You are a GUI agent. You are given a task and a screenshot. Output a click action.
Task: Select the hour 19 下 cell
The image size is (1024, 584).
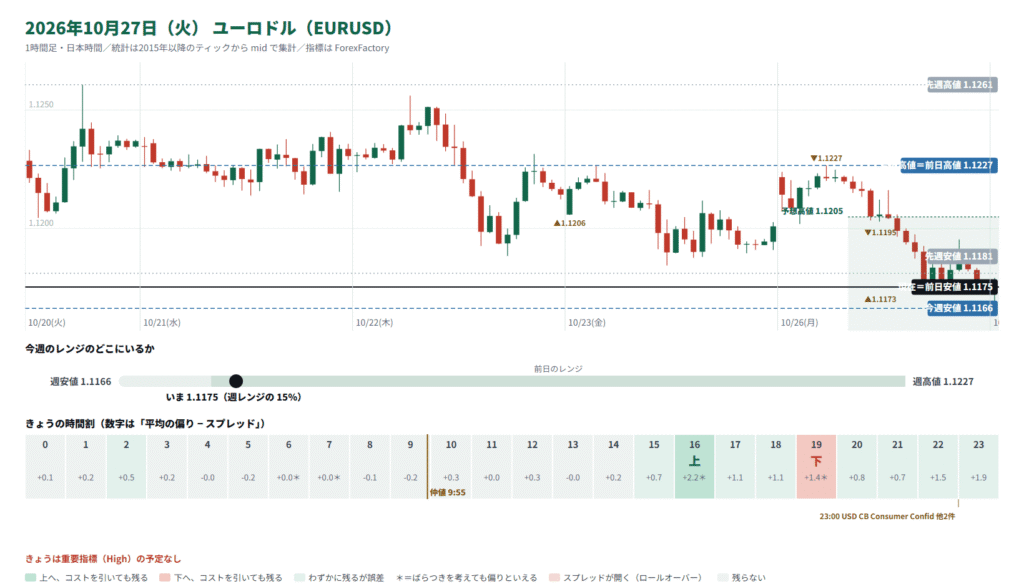[x=816, y=466]
